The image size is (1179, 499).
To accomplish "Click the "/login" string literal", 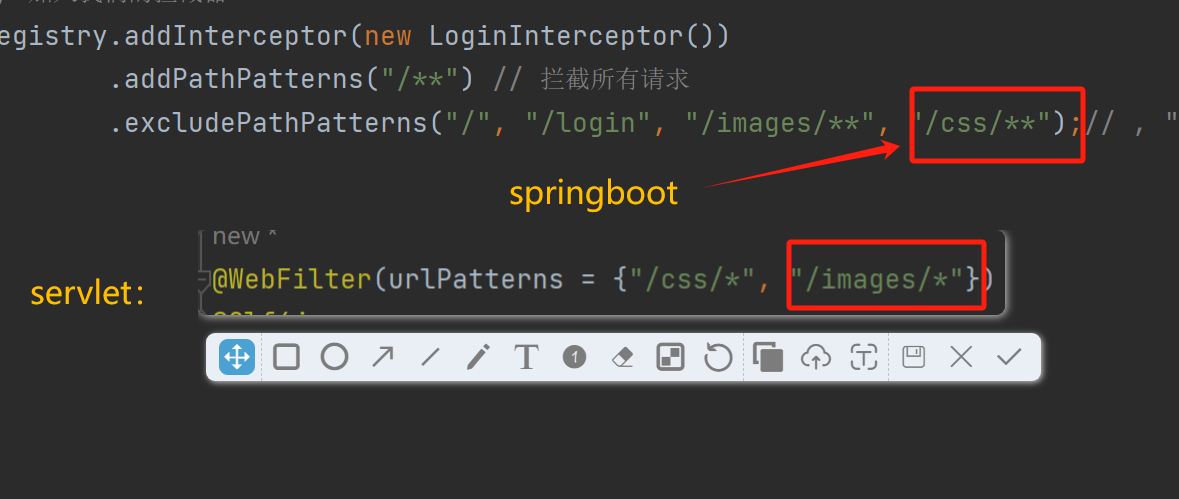I will click(x=590, y=122).
